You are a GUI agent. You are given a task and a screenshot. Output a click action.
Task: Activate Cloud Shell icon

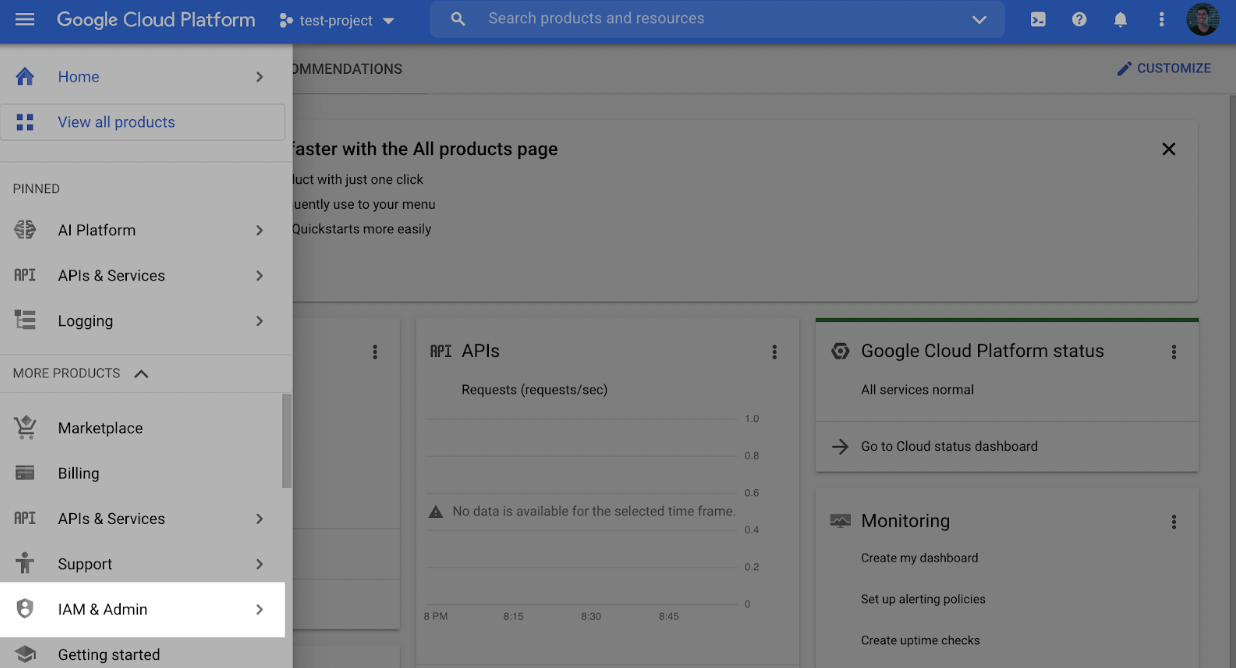click(x=1038, y=19)
